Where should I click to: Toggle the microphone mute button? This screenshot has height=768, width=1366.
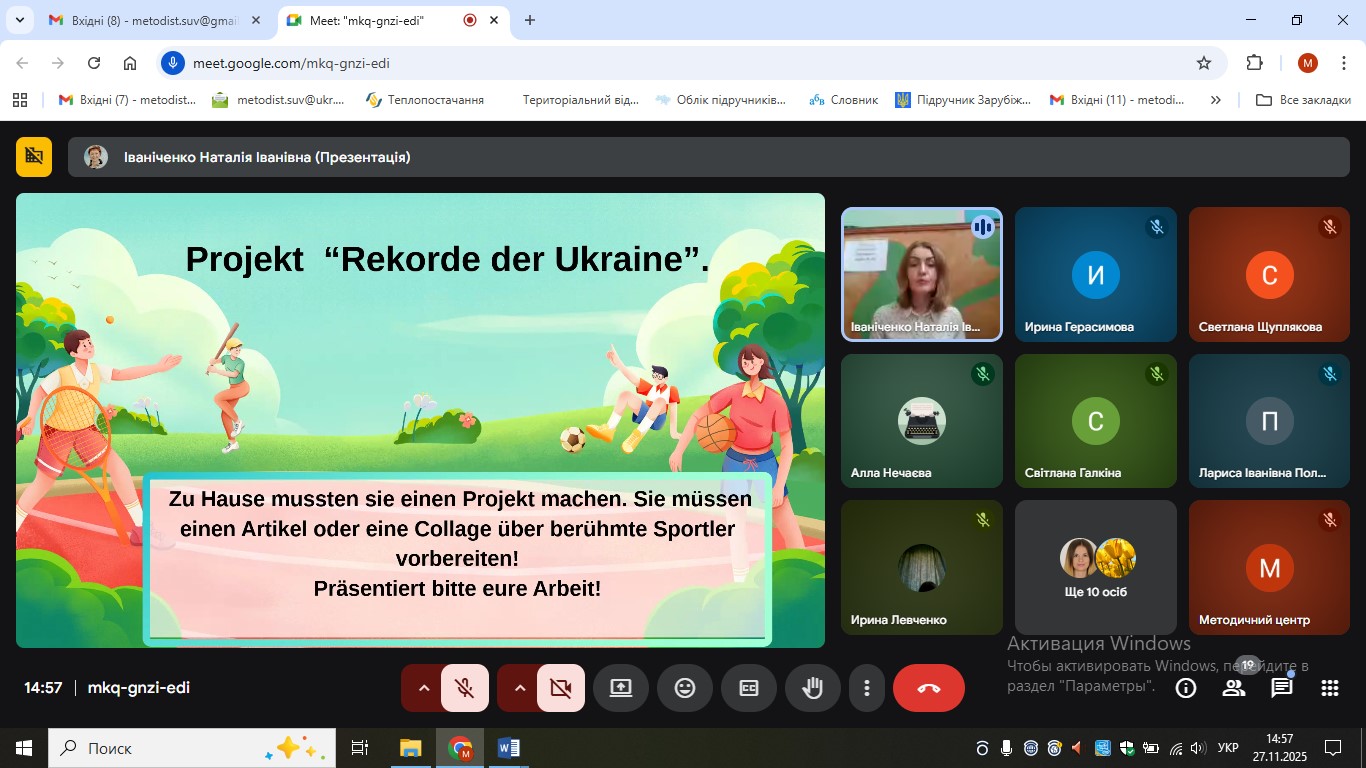pos(464,688)
